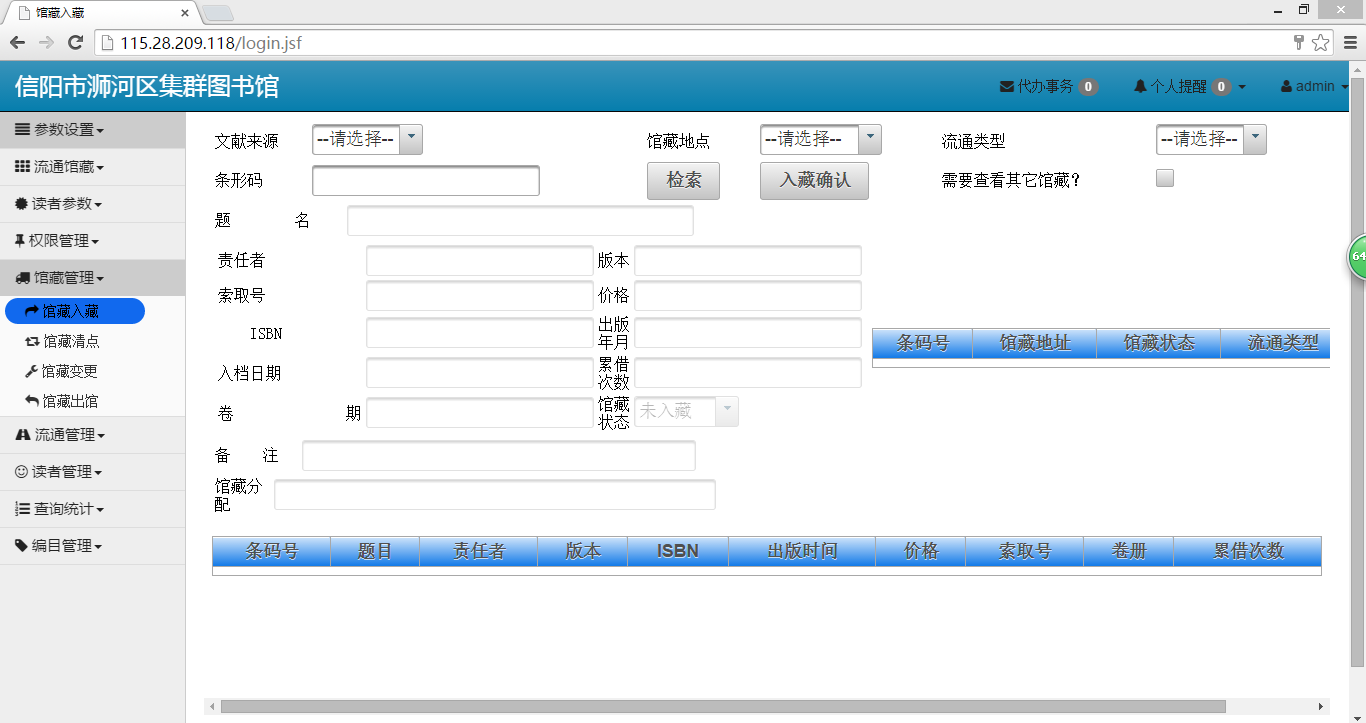Go back with the browser back arrow

[x=17, y=43]
